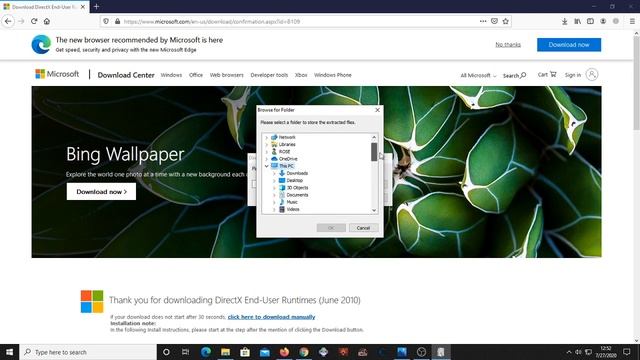Click the Firefox back arrow button
Viewport: 640px width, 360px height.
8,21
